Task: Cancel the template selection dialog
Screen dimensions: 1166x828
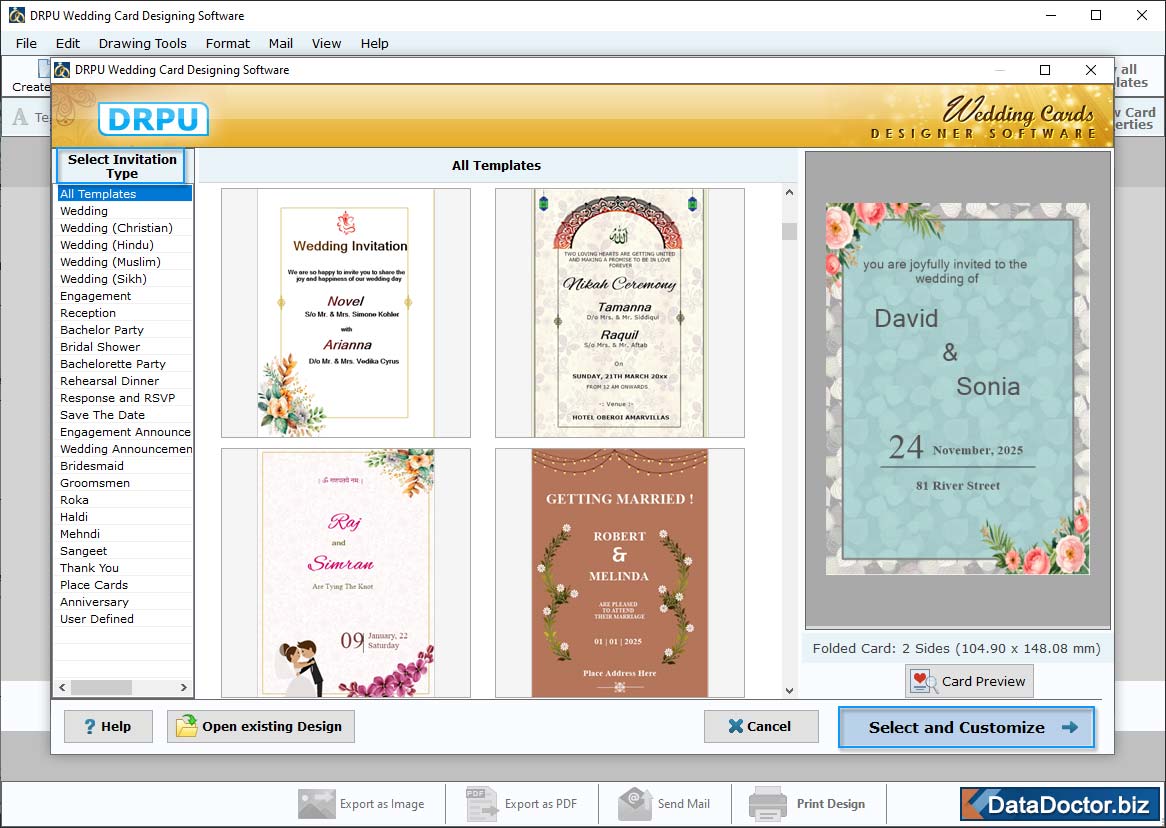Action: [761, 726]
